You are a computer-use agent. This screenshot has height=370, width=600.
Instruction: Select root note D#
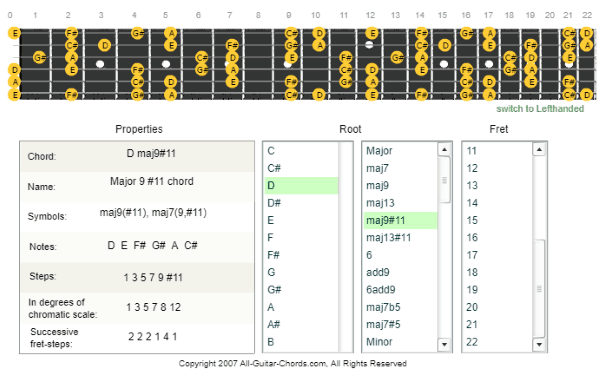click(301, 203)
